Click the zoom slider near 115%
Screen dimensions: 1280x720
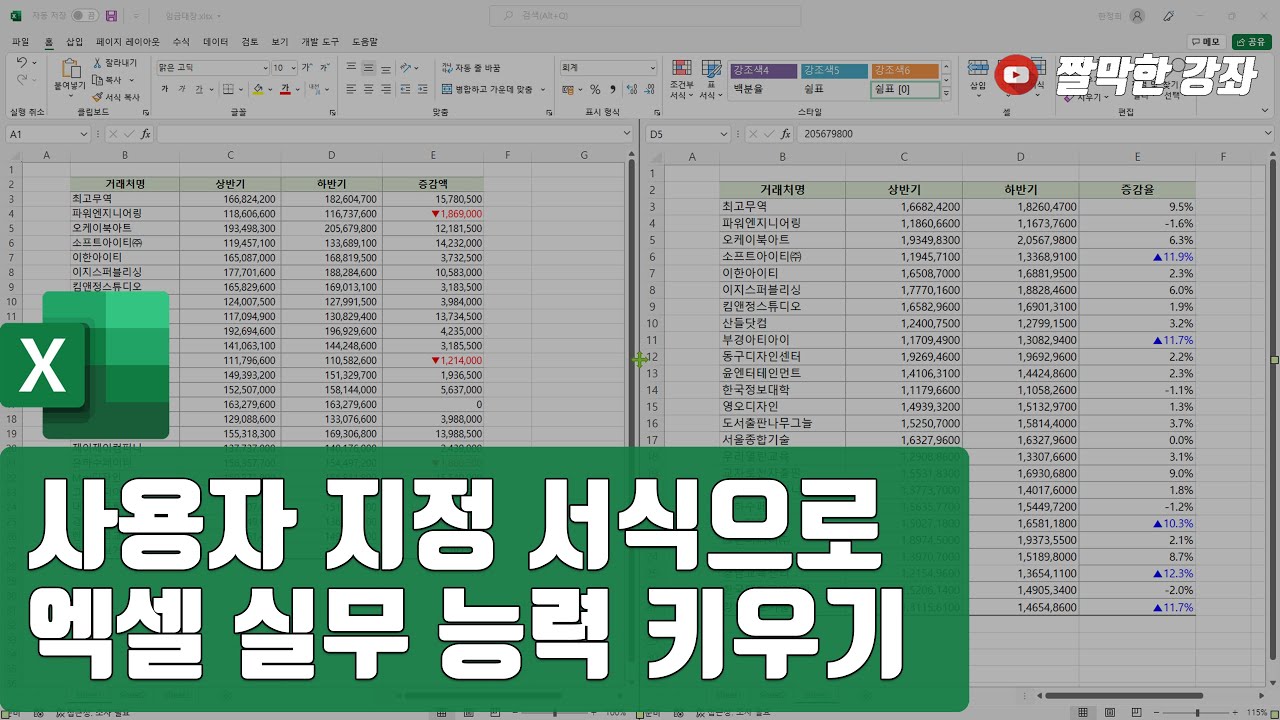tap(1197, 712)
